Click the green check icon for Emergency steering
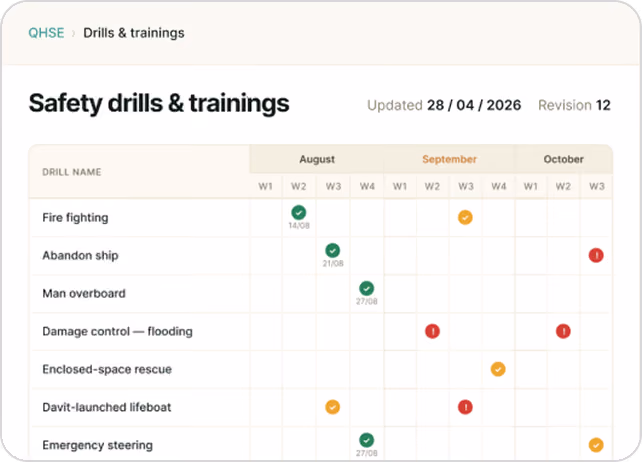642x462 pixels. pyautogui.click(x=366, y=440)
